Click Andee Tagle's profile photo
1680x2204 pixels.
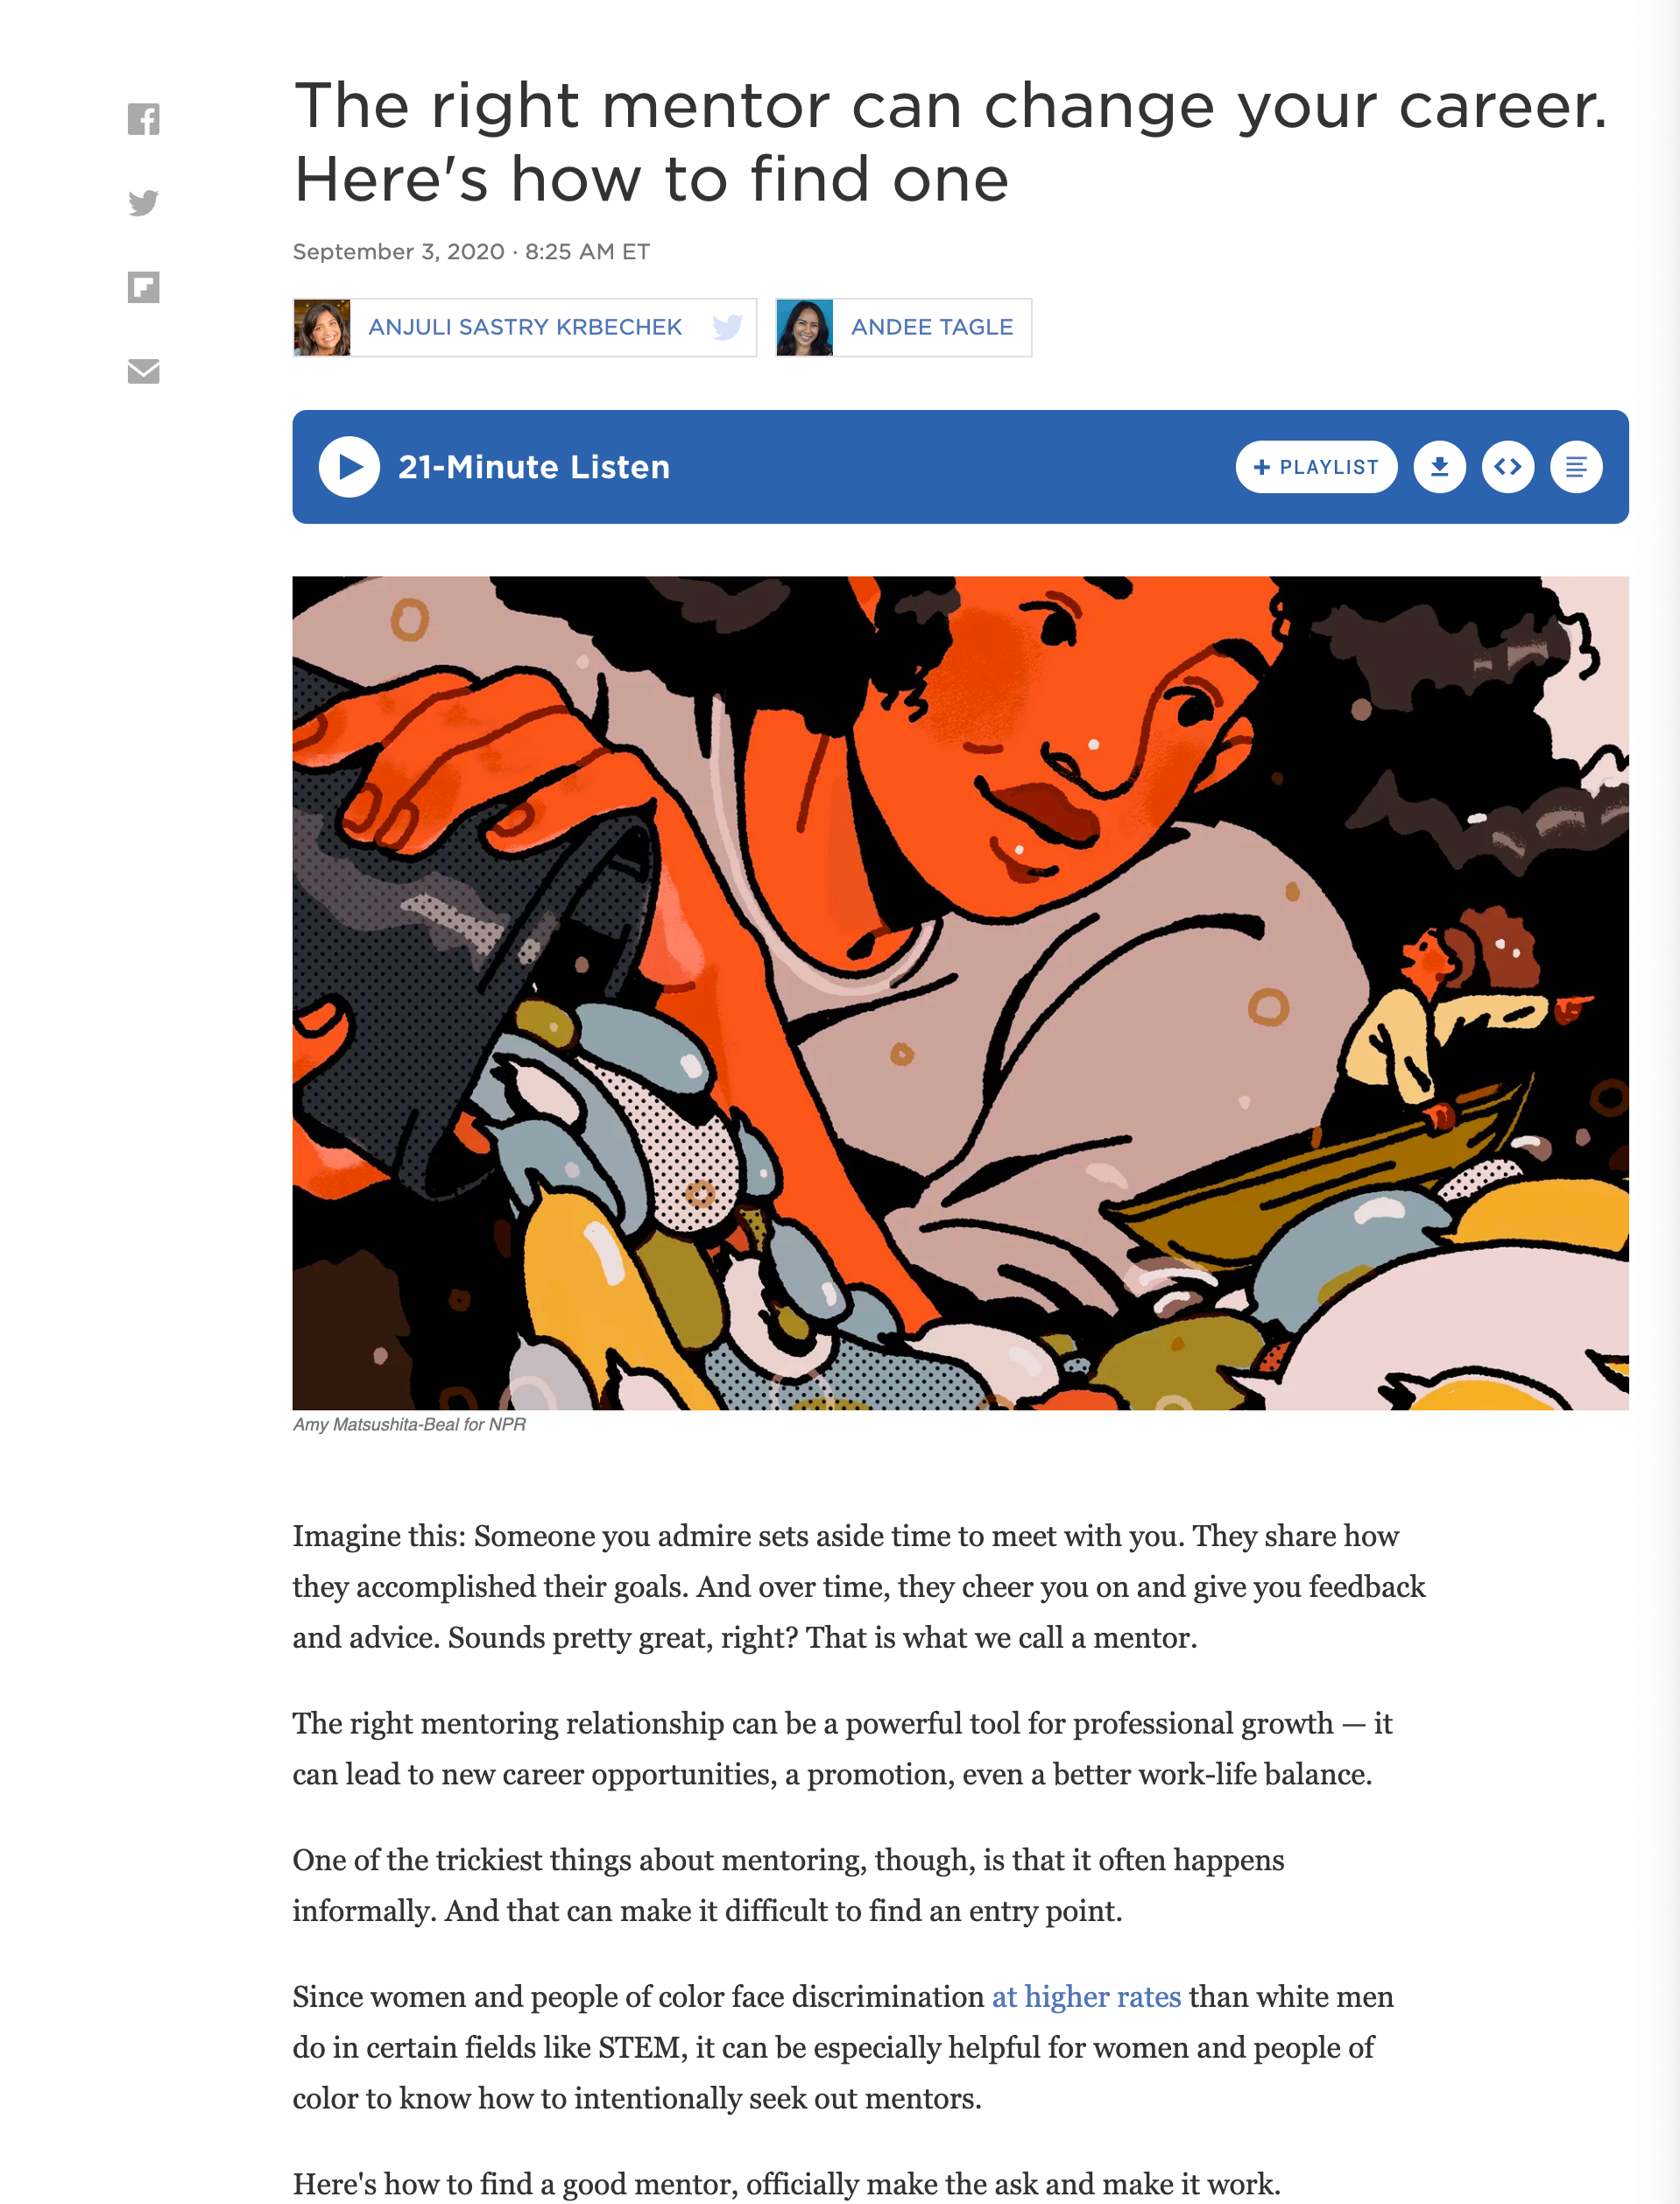coord(805,327)
